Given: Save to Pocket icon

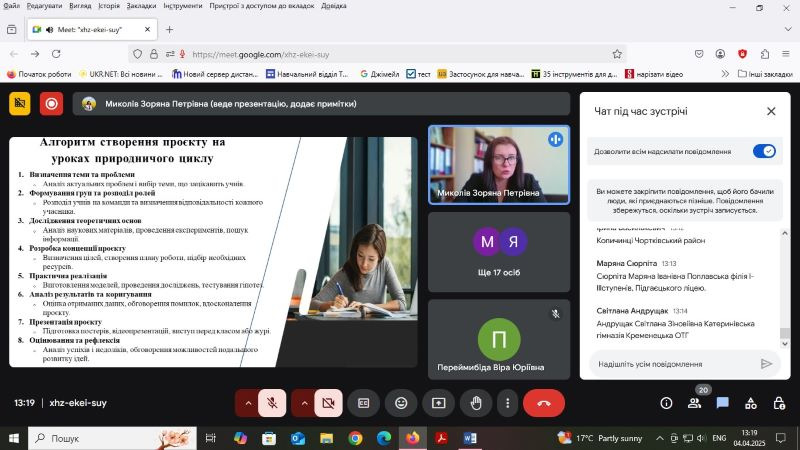Looking at the screenshot, I should pyautogui.click(x=698, y=54).
